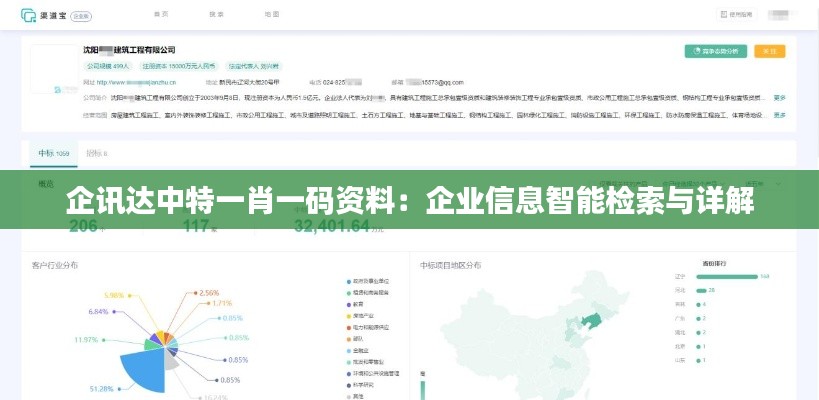Screen dimensions: 819x400
Task: Select the 法定代表人 tag
Action: pyautogui.click(x=253, y=66)
